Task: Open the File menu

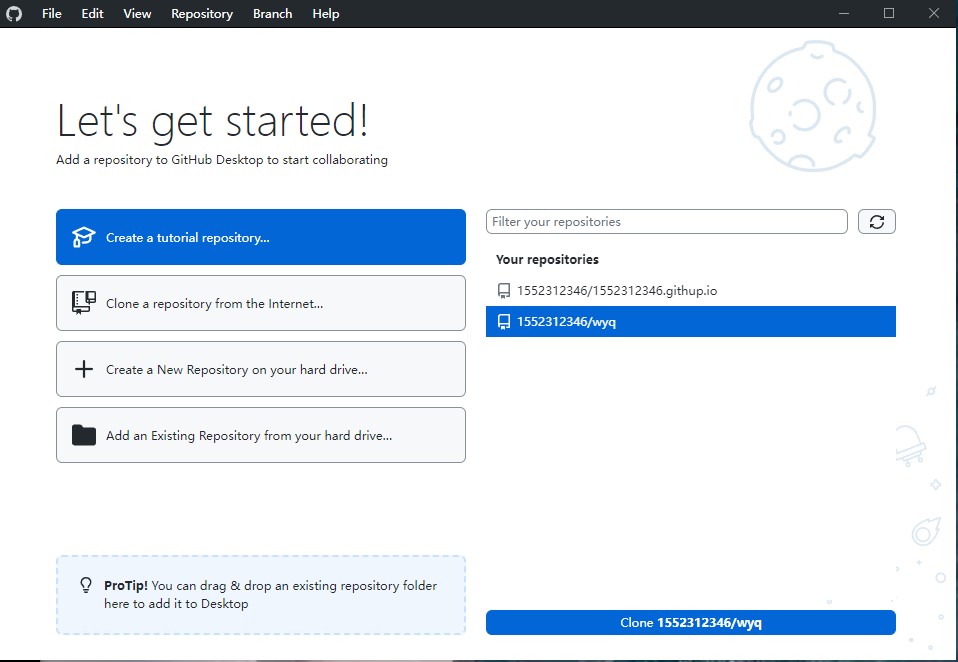Action: coord(52,14)
